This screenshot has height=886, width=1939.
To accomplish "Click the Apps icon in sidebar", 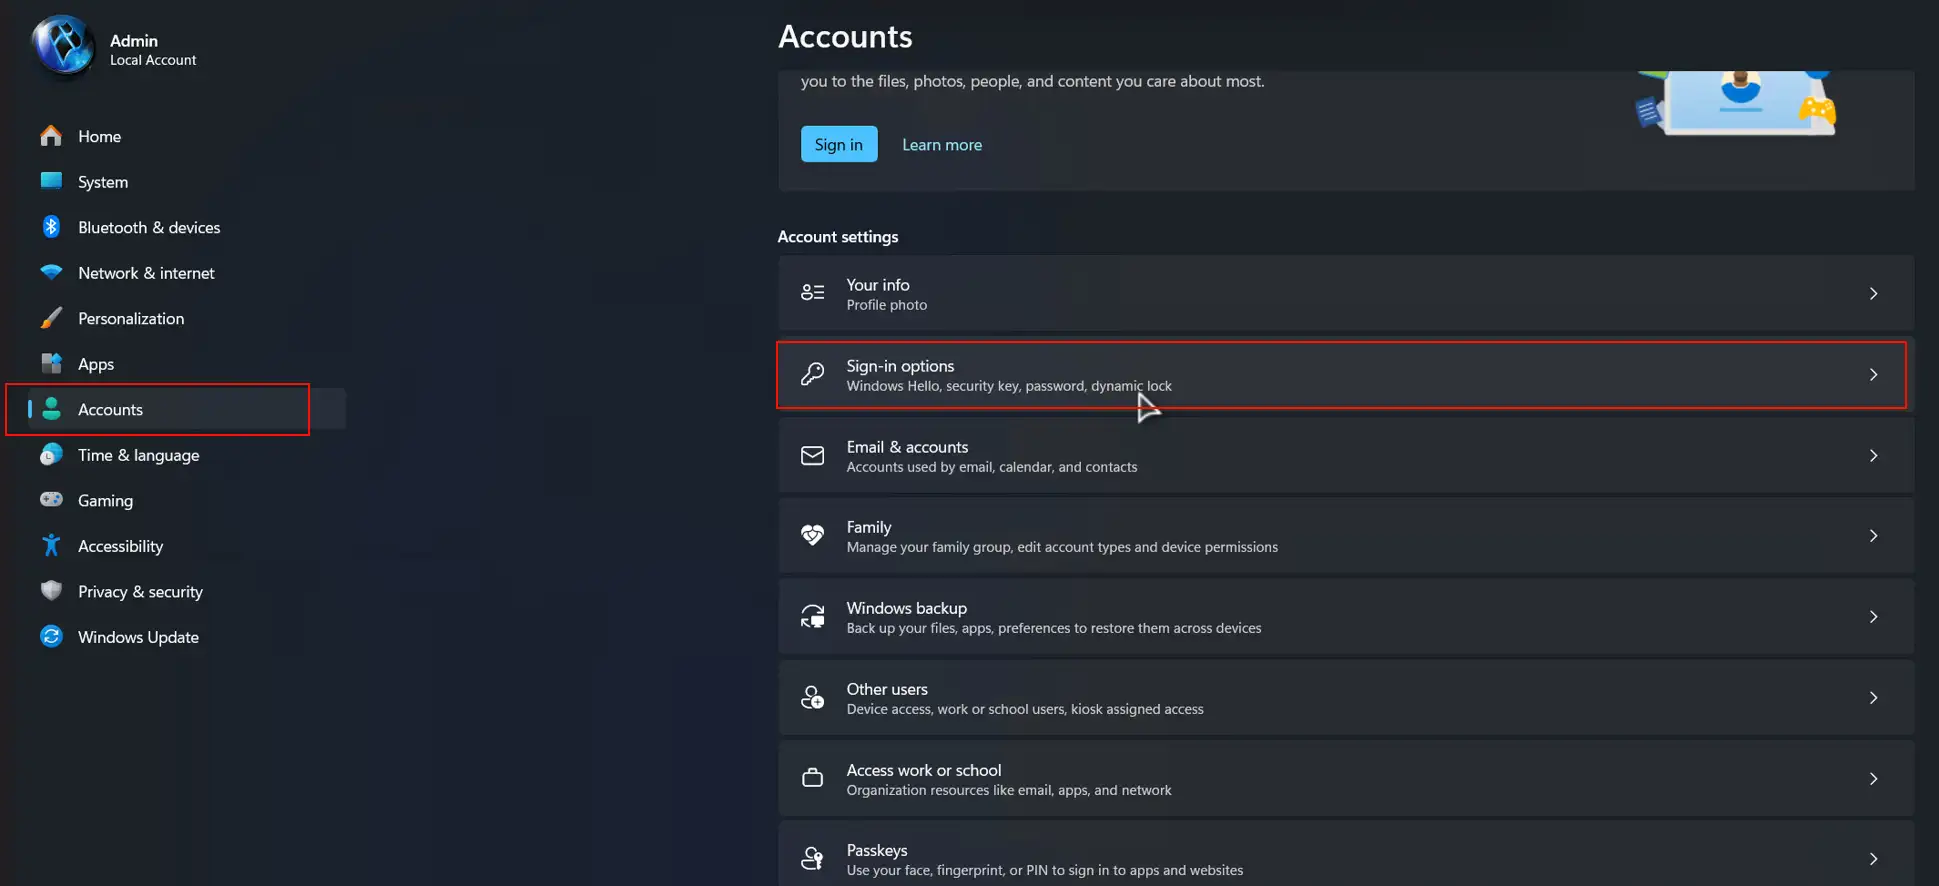I will pos(51,363).
